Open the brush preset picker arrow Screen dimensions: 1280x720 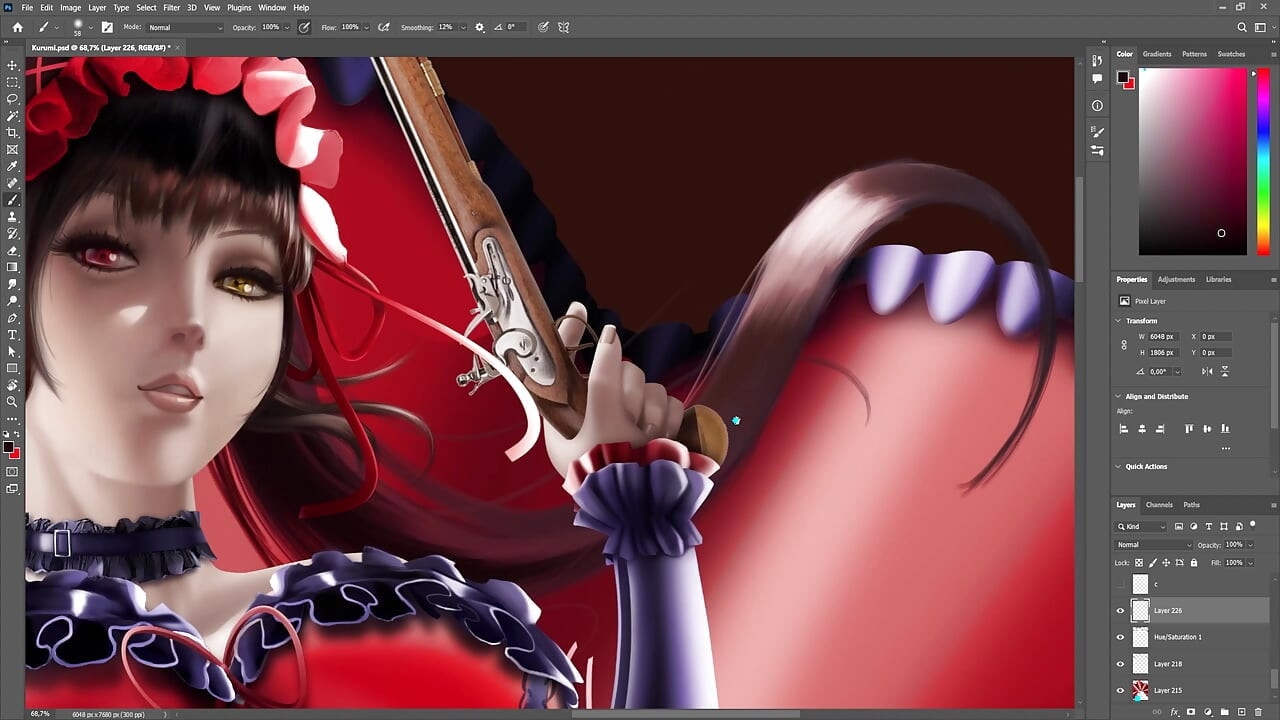pos(92,27)
